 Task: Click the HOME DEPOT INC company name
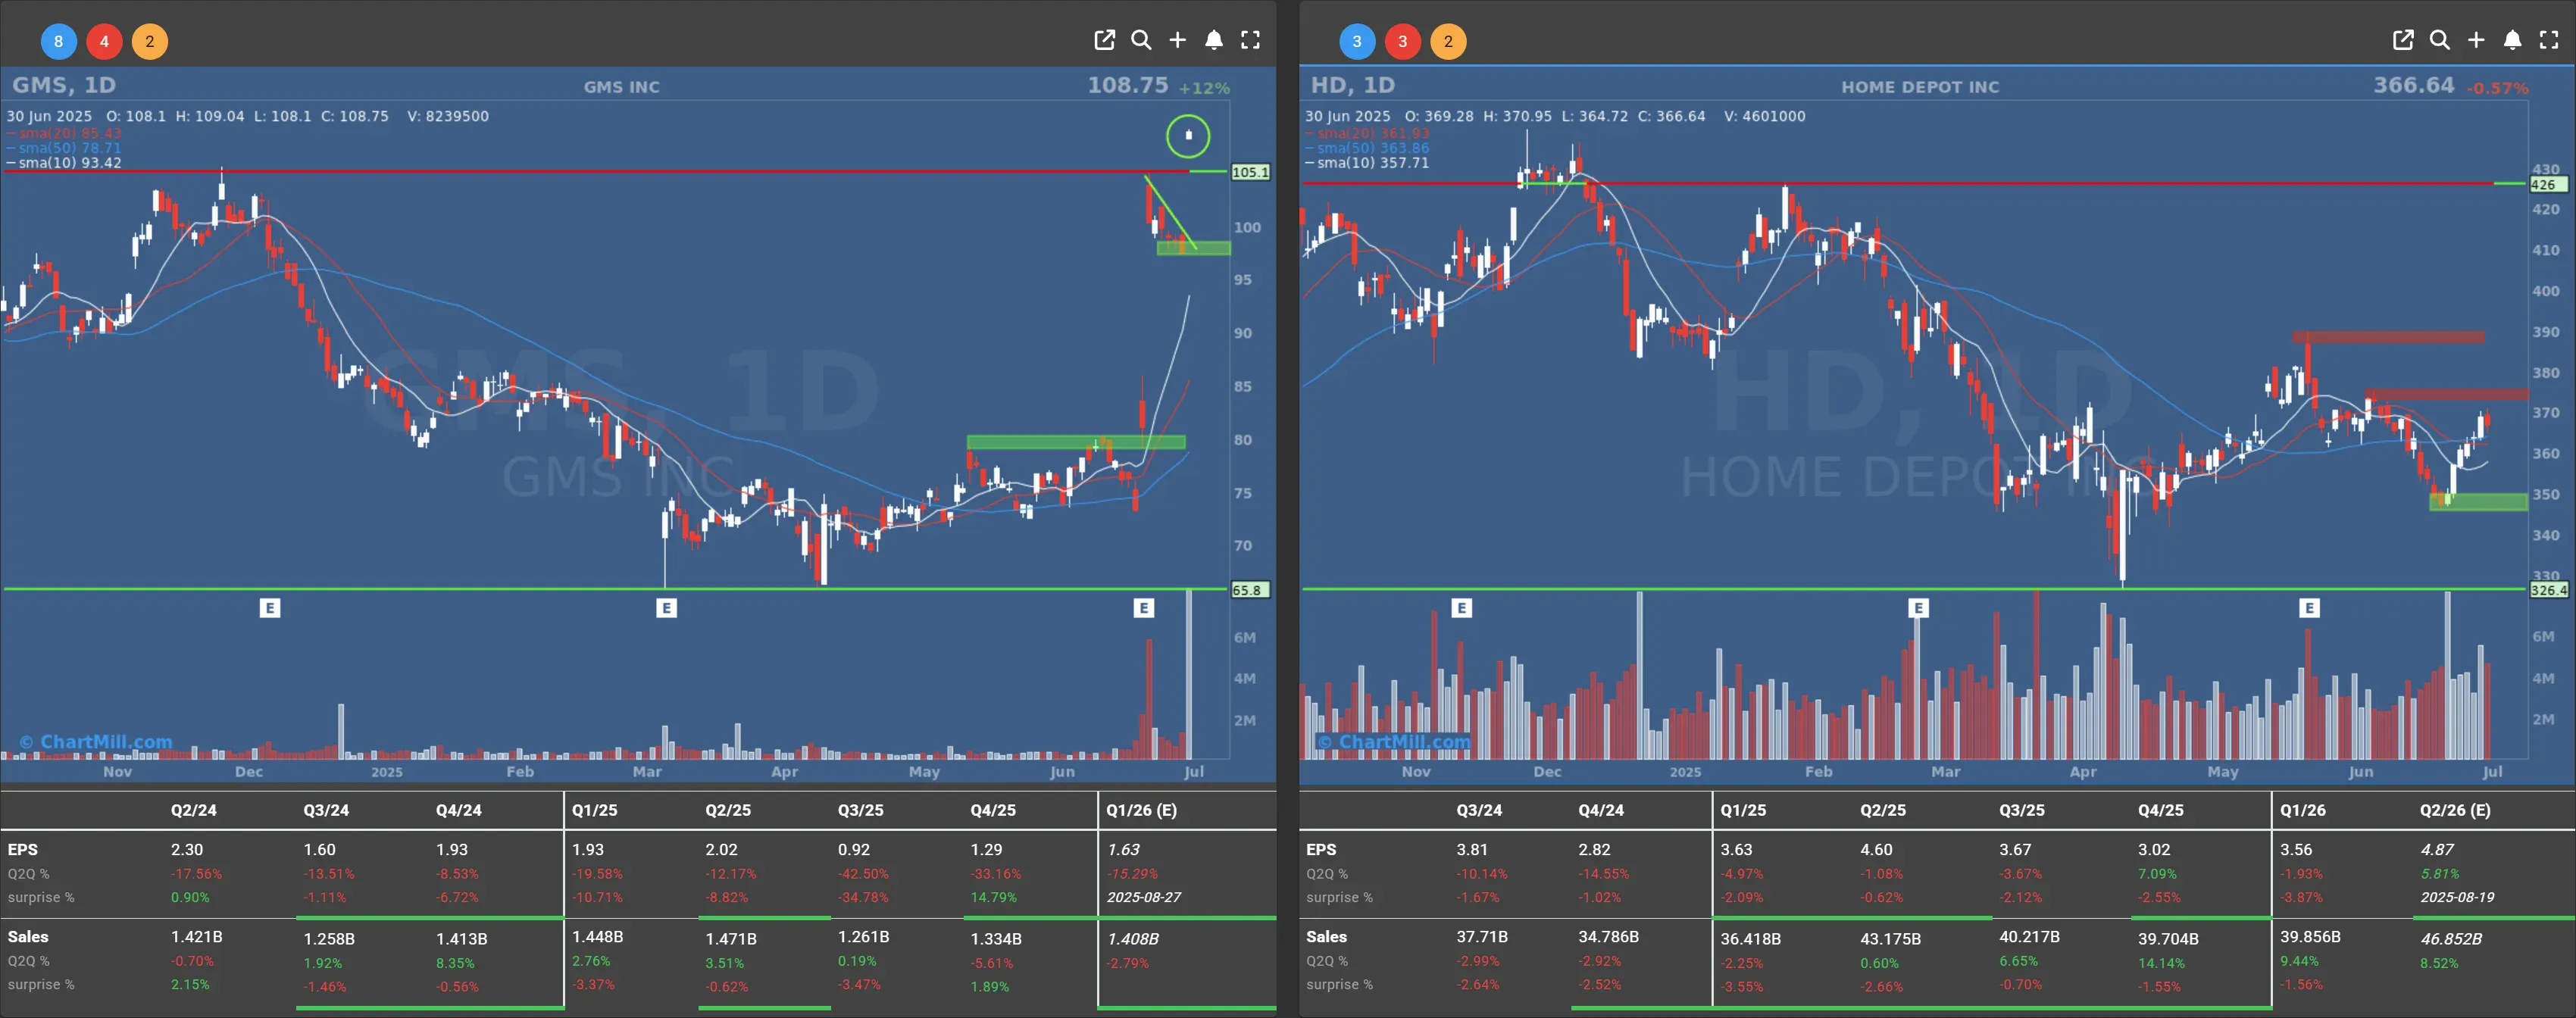(1920, 87)
